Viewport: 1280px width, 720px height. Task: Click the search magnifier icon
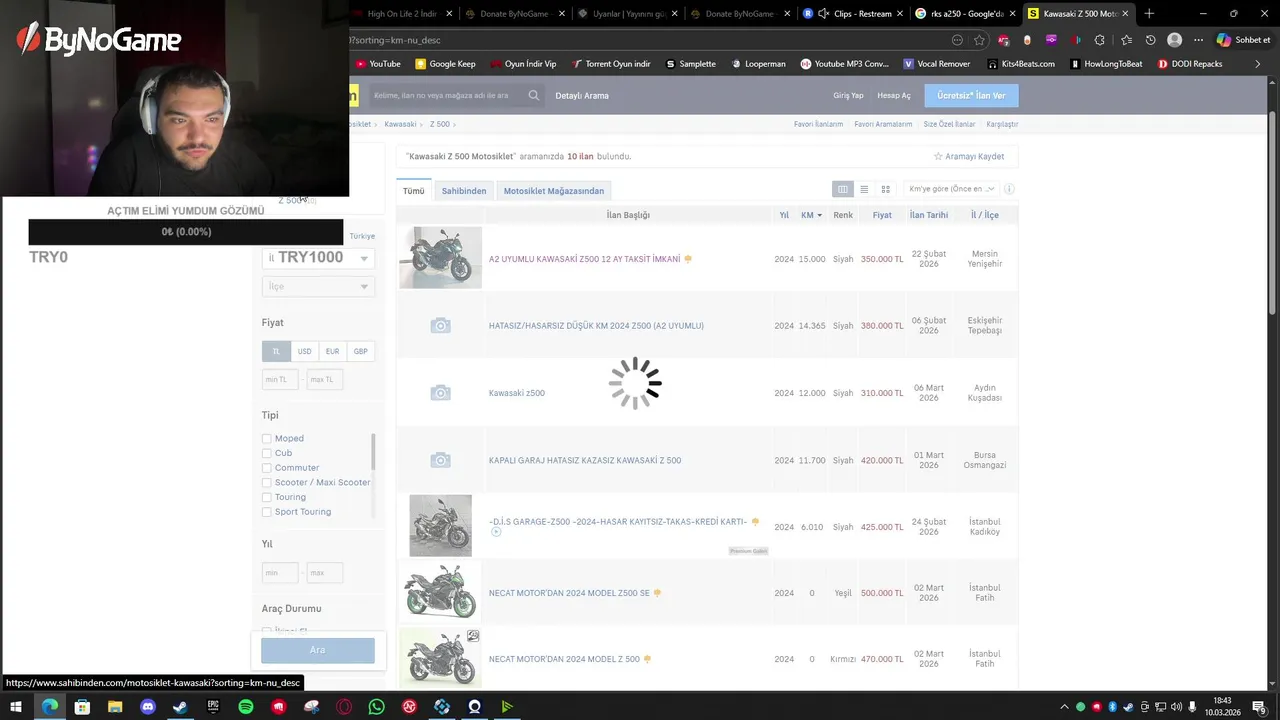[534, 95]
